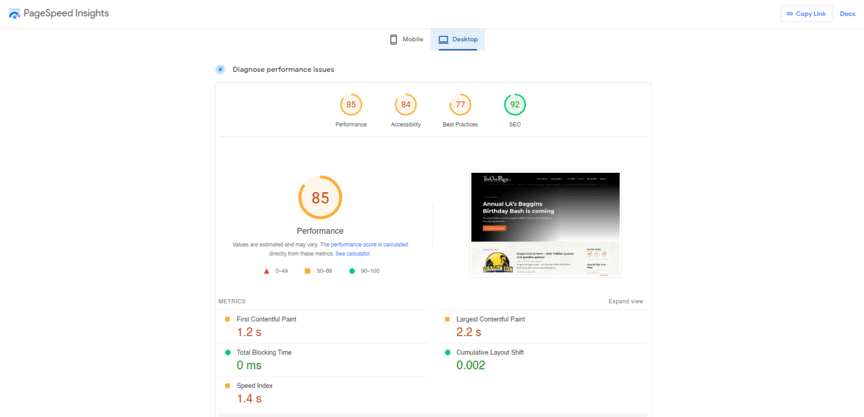Expand the First Contentful Paint metric
This screenshot has height=417, width=864.
[266, 319]
